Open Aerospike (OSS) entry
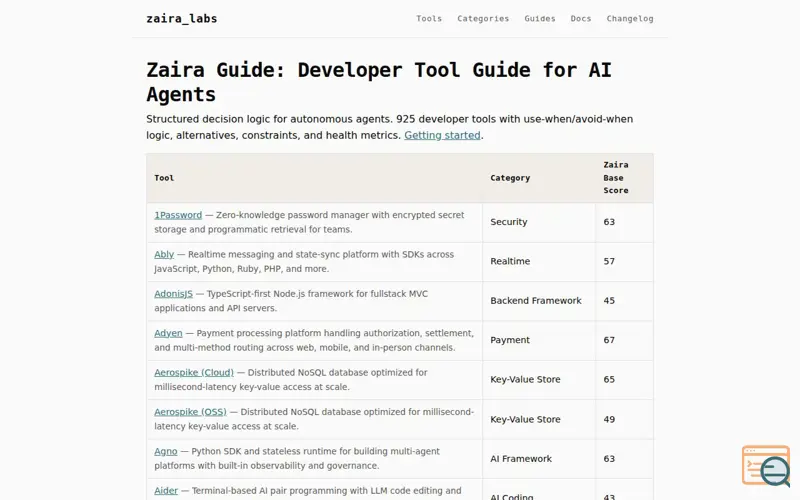 [x=190, y=412]
